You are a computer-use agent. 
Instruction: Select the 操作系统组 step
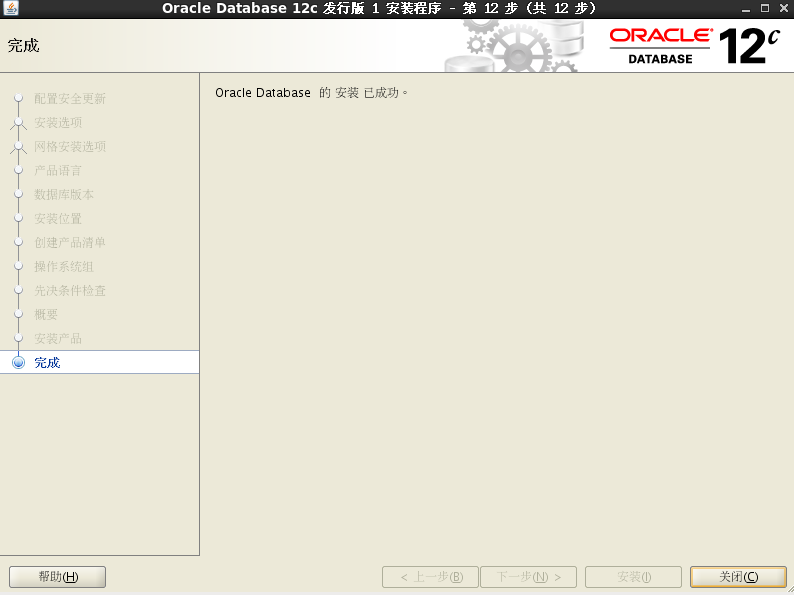coord(64,266)
